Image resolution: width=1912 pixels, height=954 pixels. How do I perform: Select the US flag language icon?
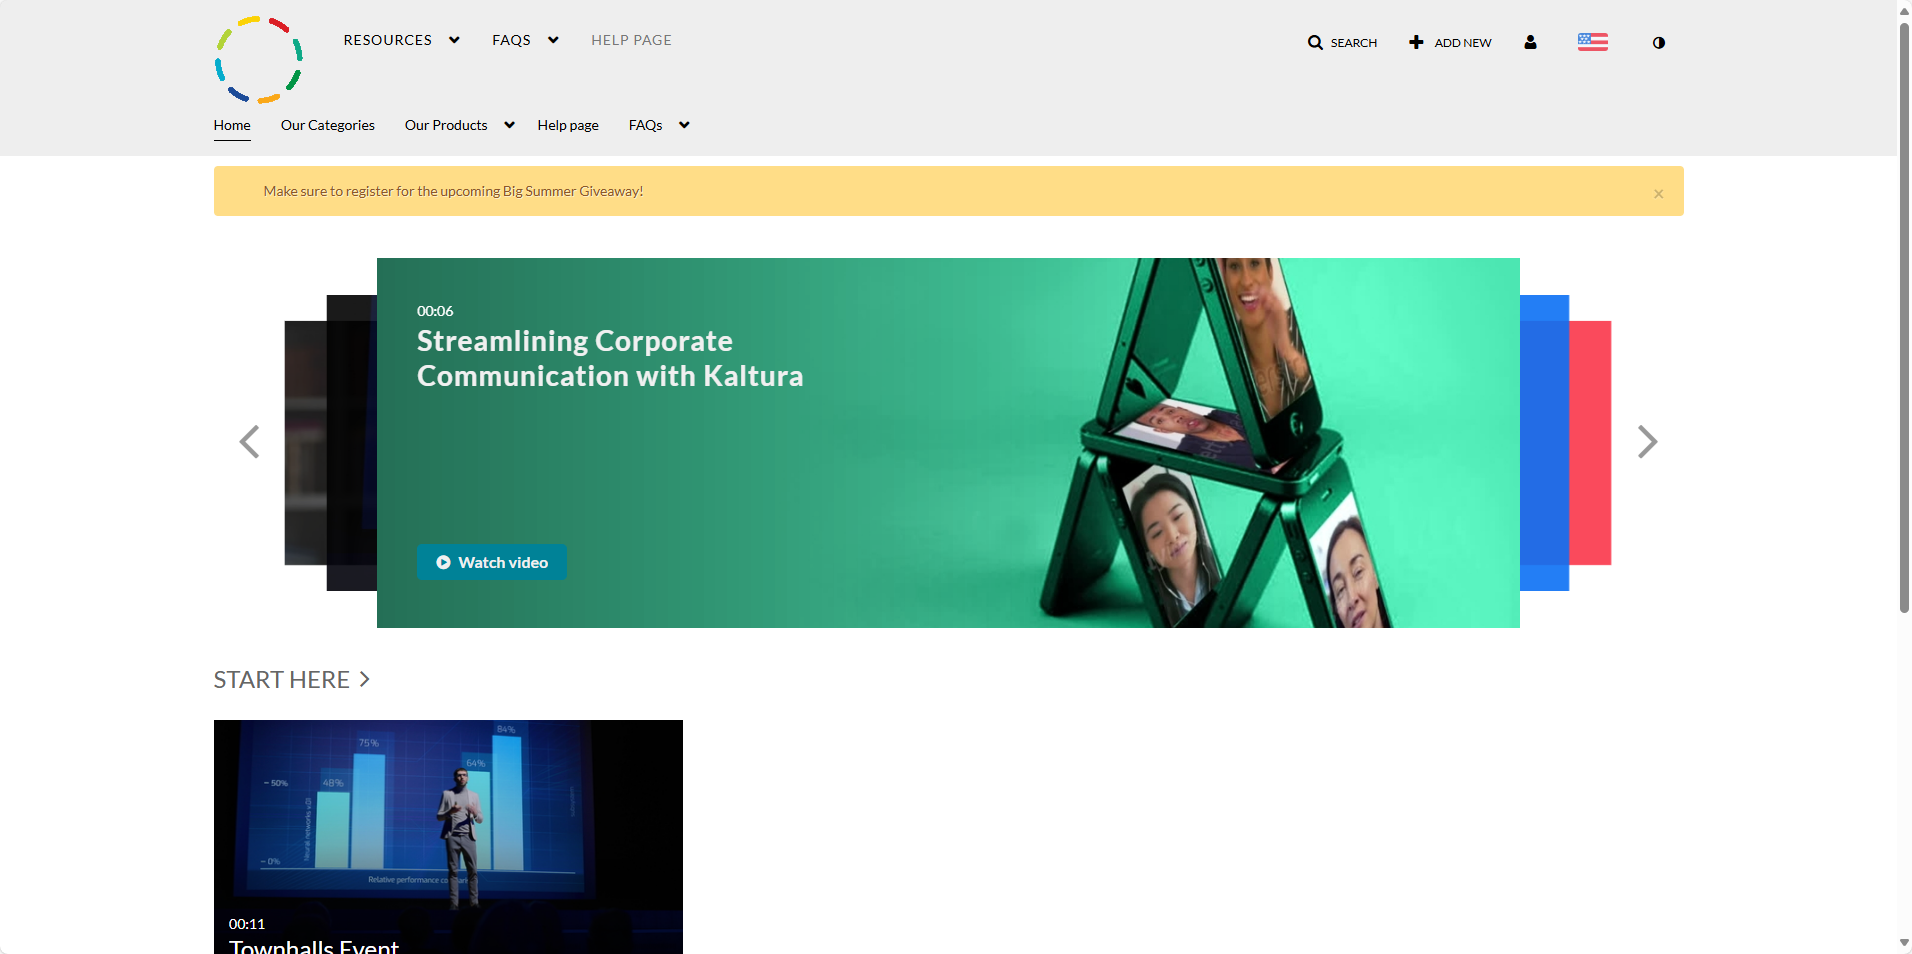point(1593,42)
